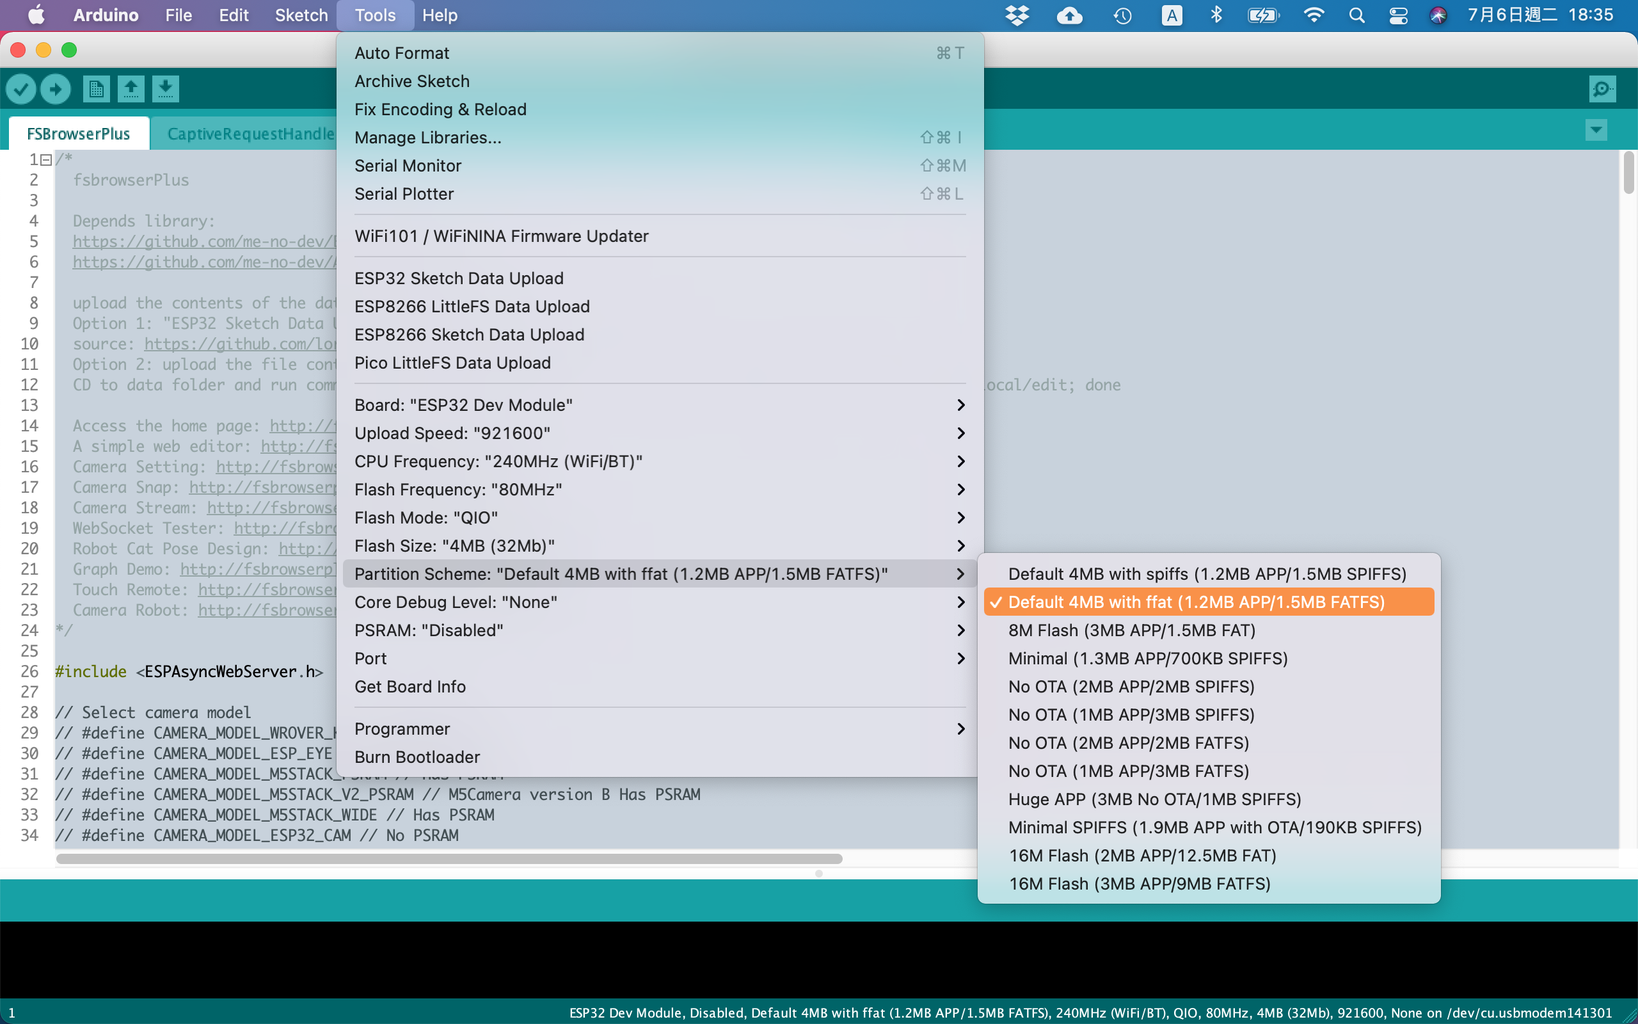Choose 16M Flash (2MB APP/12.5MB FAT)
This screenshot has width=1638, height=1024.
pyautogui.click(x=1209, y=855)
